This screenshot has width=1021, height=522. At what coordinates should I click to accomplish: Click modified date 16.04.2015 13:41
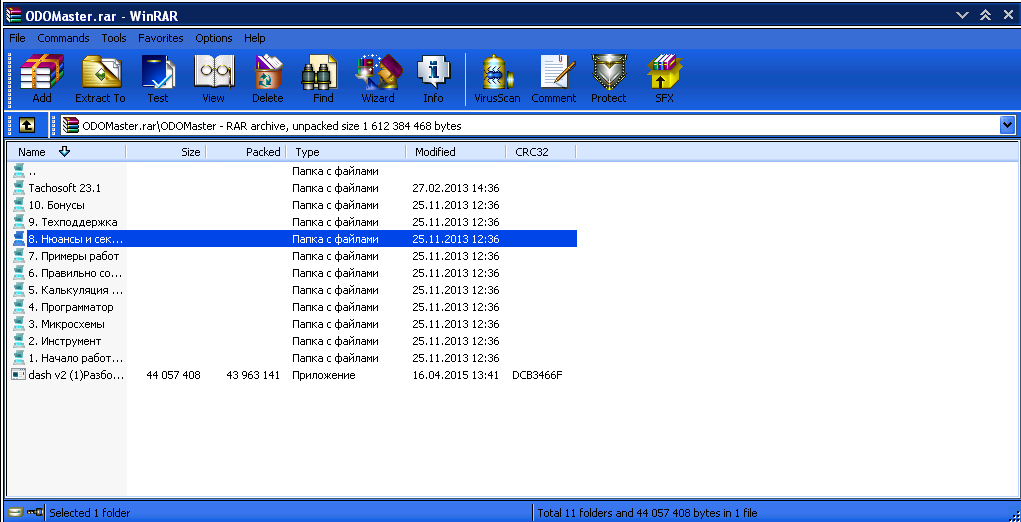pyautogui.click(x=456, y=375)
